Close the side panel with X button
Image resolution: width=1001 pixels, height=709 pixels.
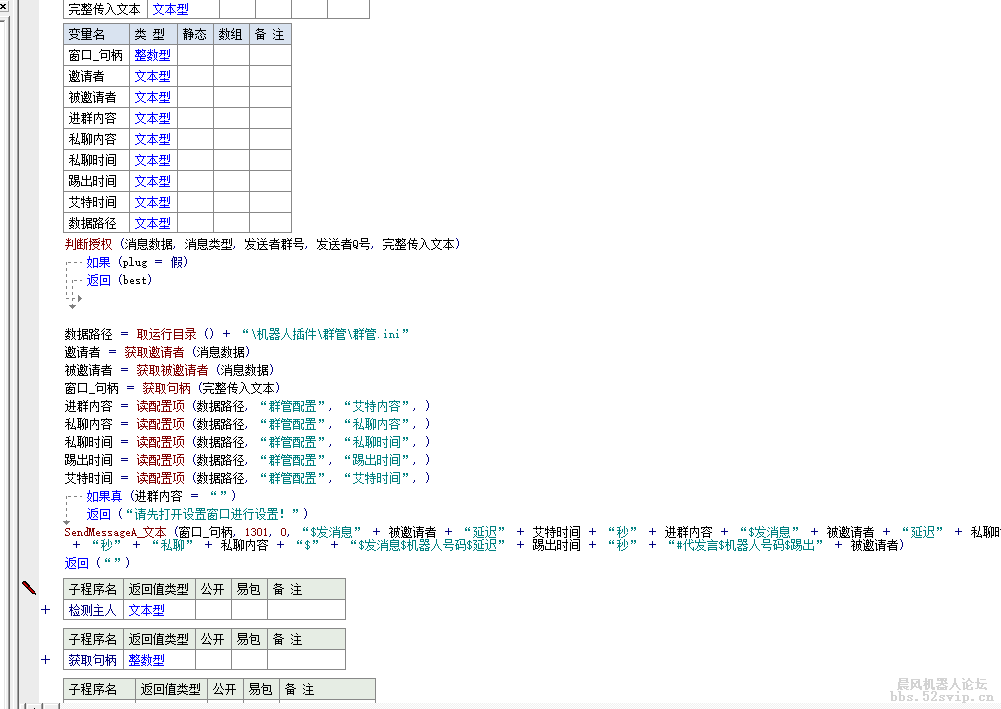(x=5, y=7)
